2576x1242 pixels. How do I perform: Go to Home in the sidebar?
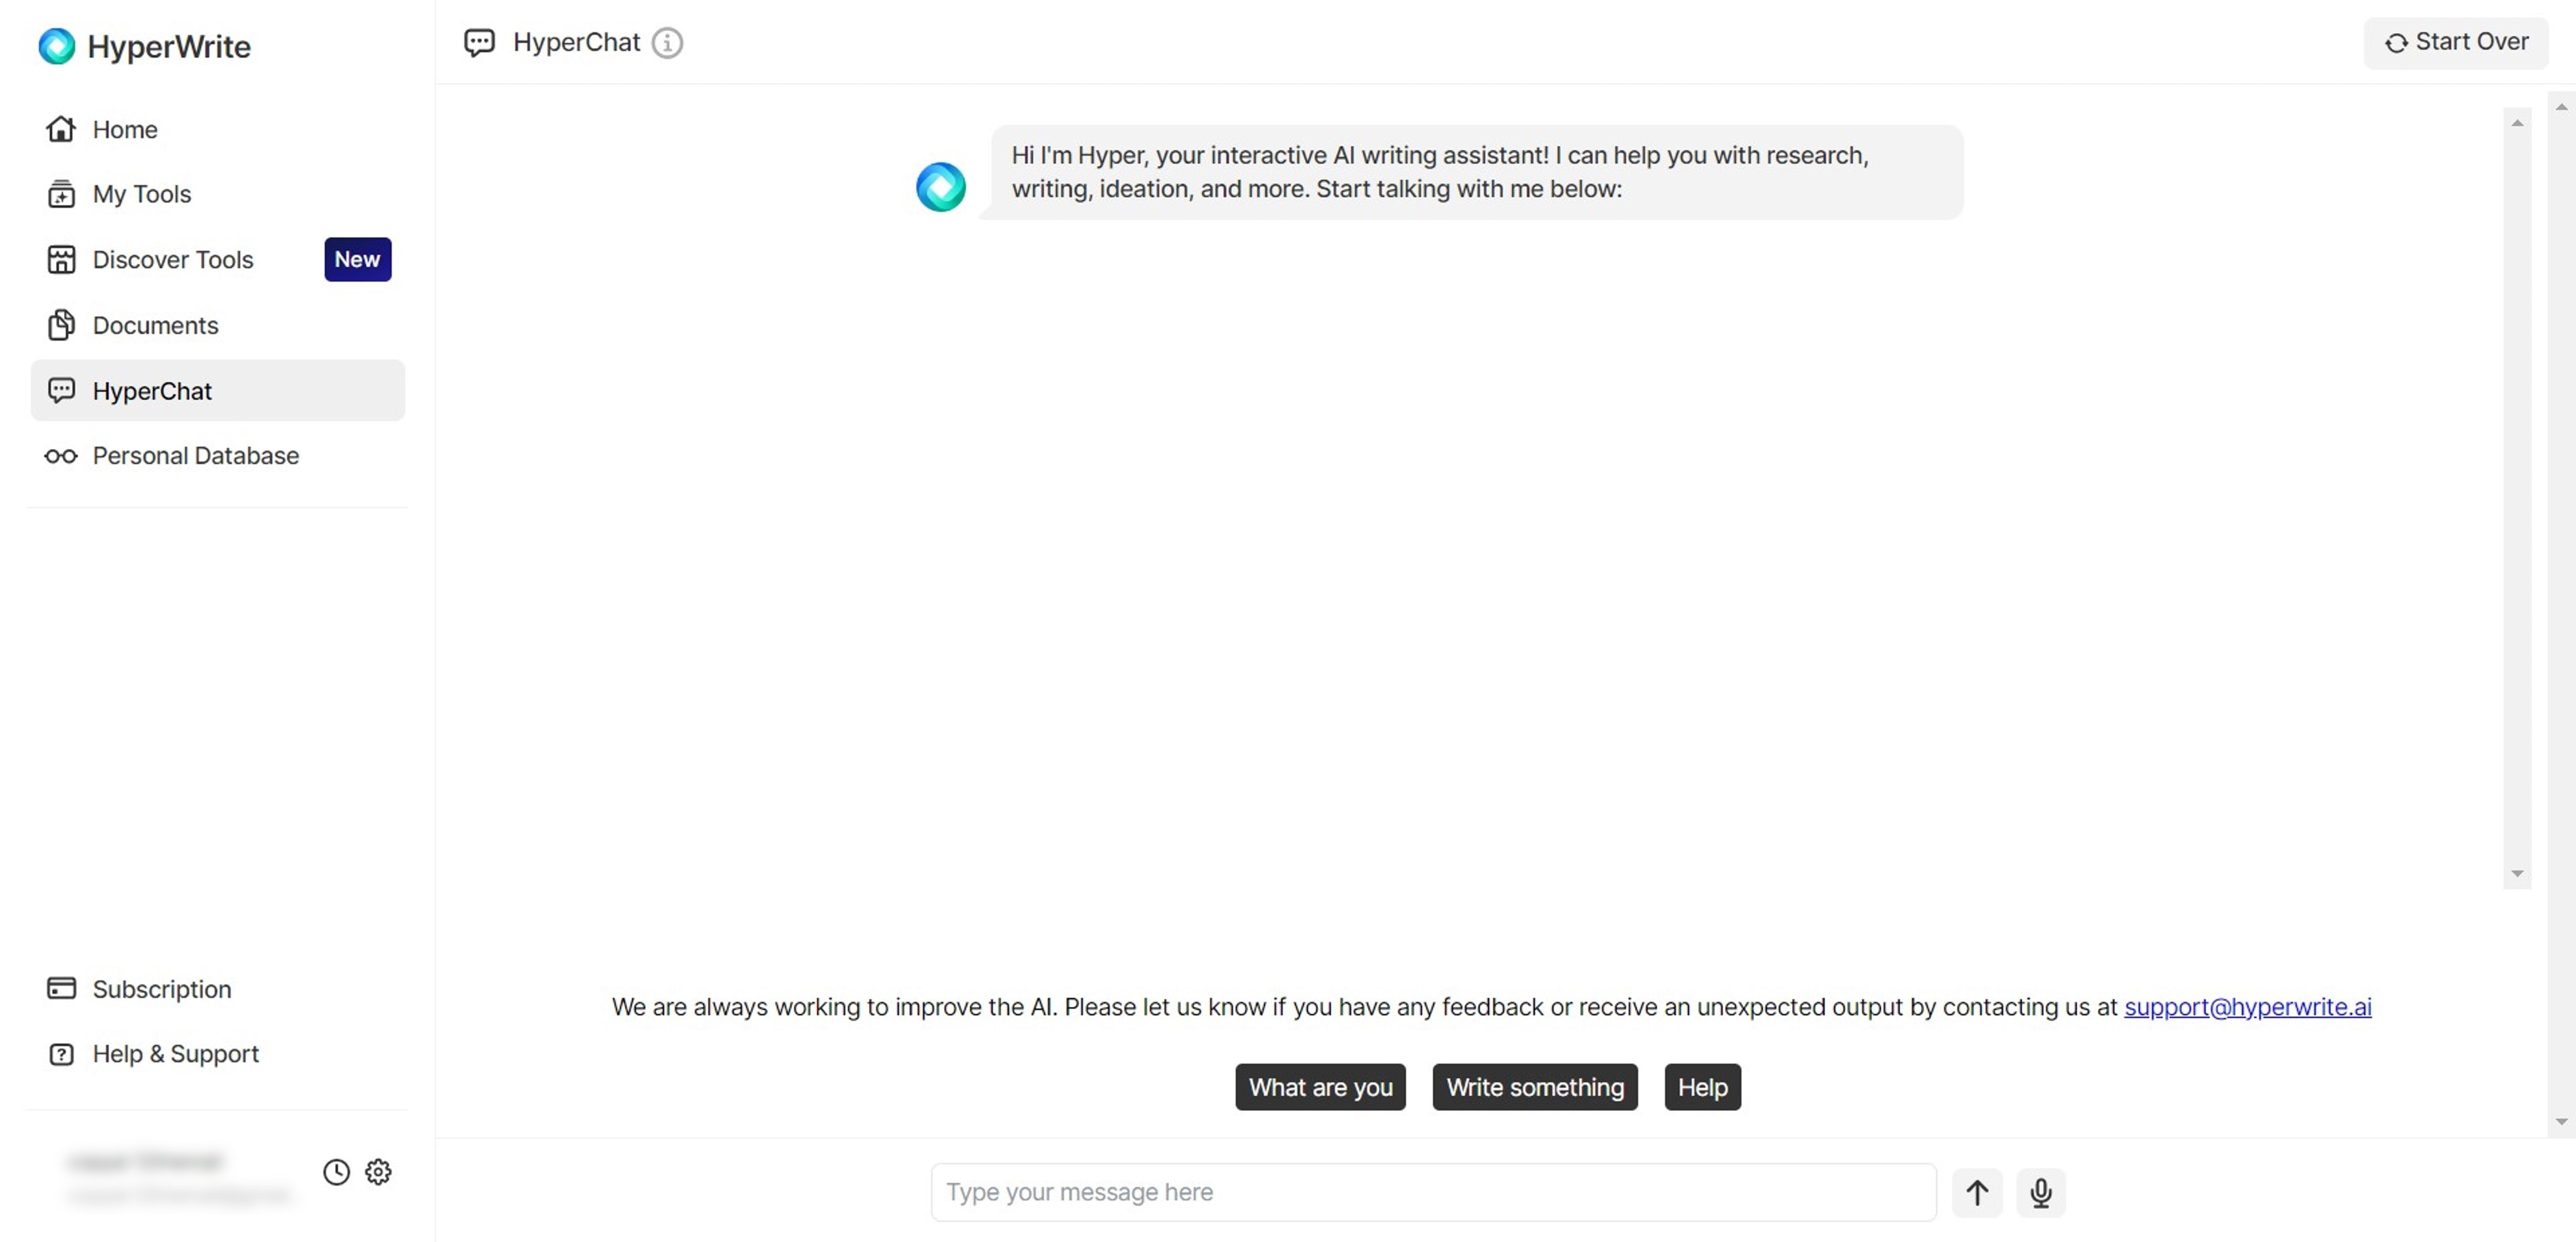pyautogui.click(x=125, y=129)
